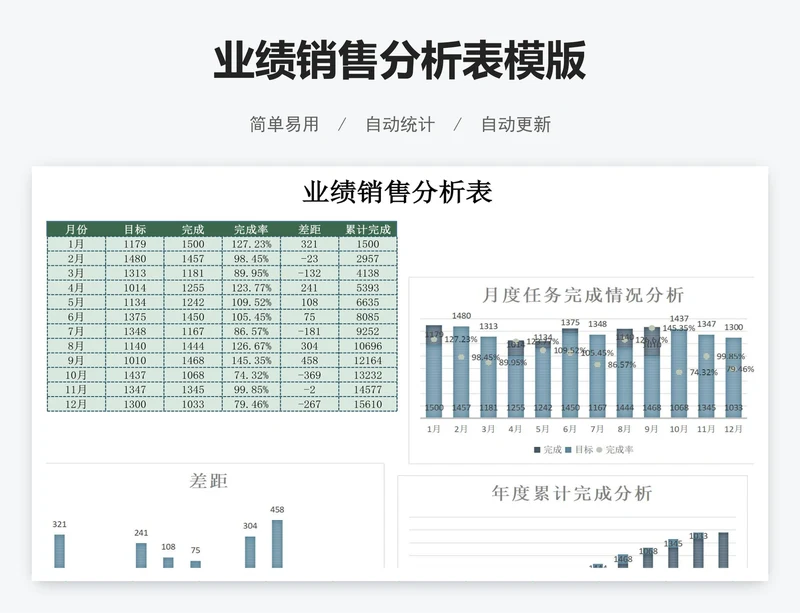Viewport: 800px width, 613px height.
Task: Select gap value -369 cell
Action: [309, 375]
